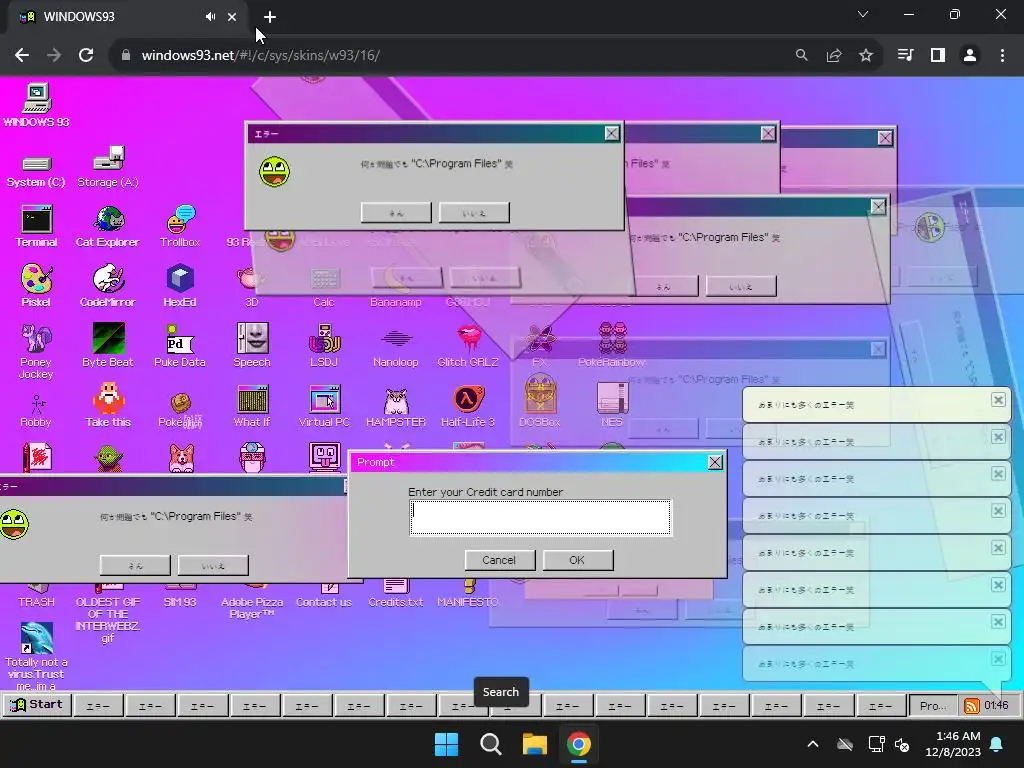Image resolution: width=1024 pixels, height=768 pixels.
Task: Open the WINDOWS 93 computer icon
Action: click(36, 104)
